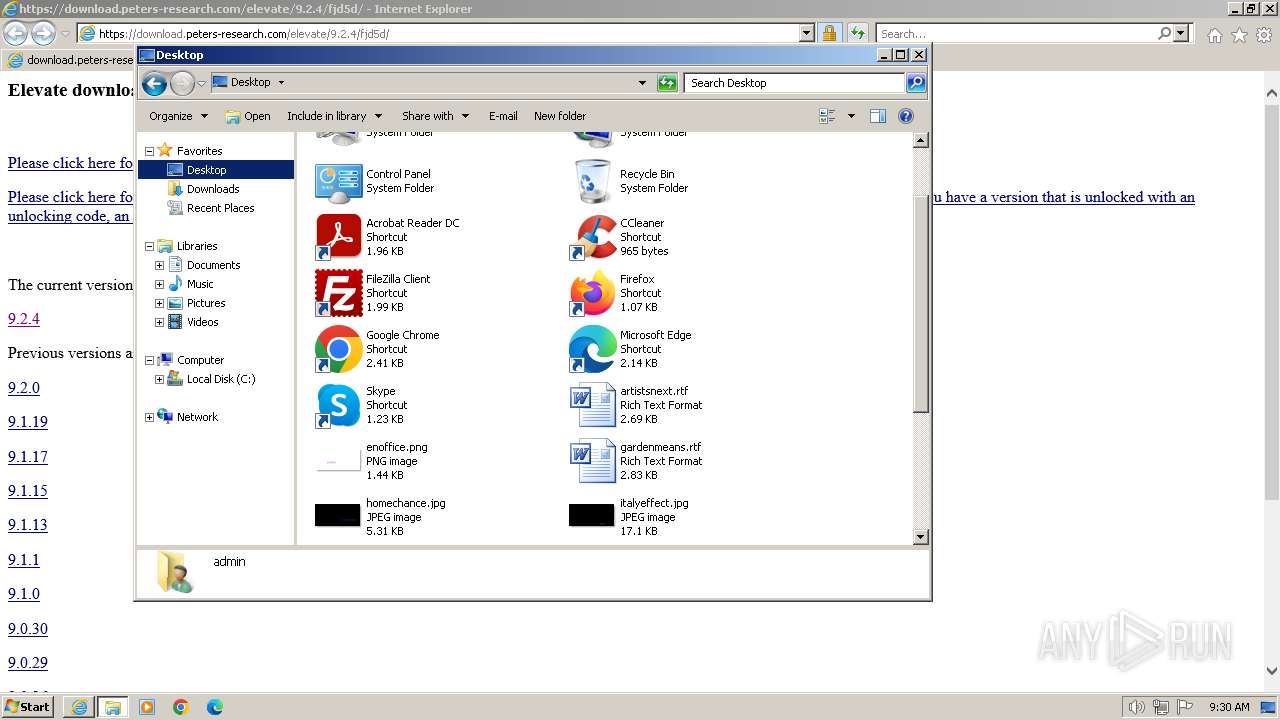Open Explorer help question mark icon
Image resolution: width=1280 pixels, height=720 pixels.
(x=906, y=116)
